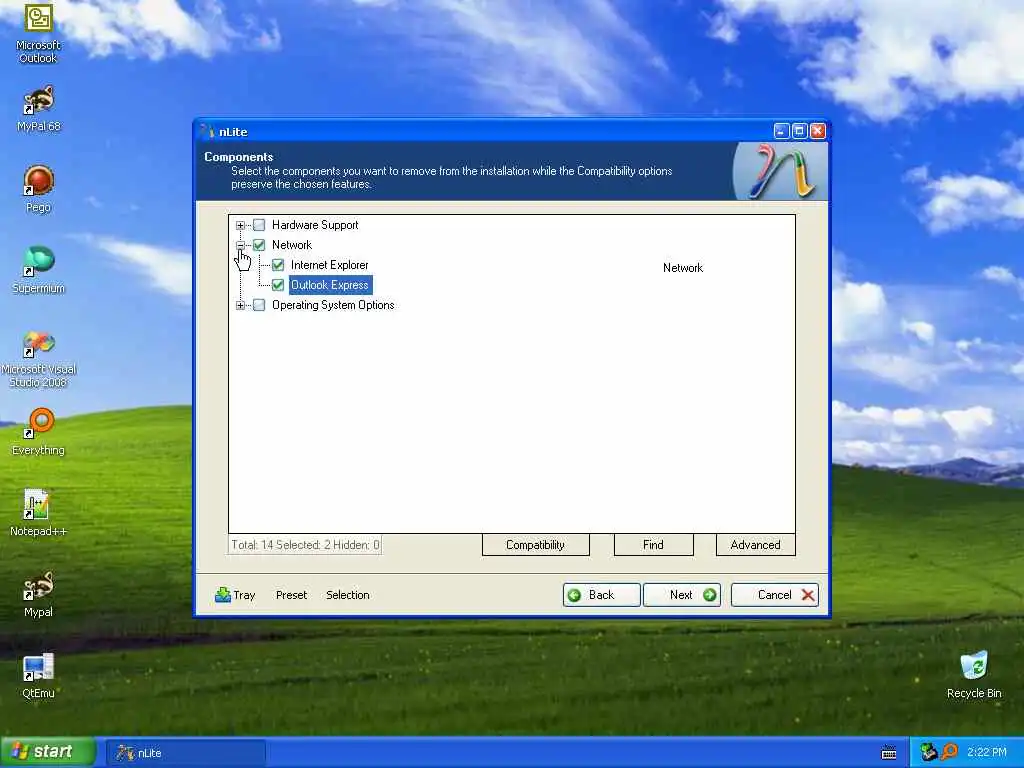
Task: Select the Operating System Options label
Action: pyautogui.click(x=333, y=305)
